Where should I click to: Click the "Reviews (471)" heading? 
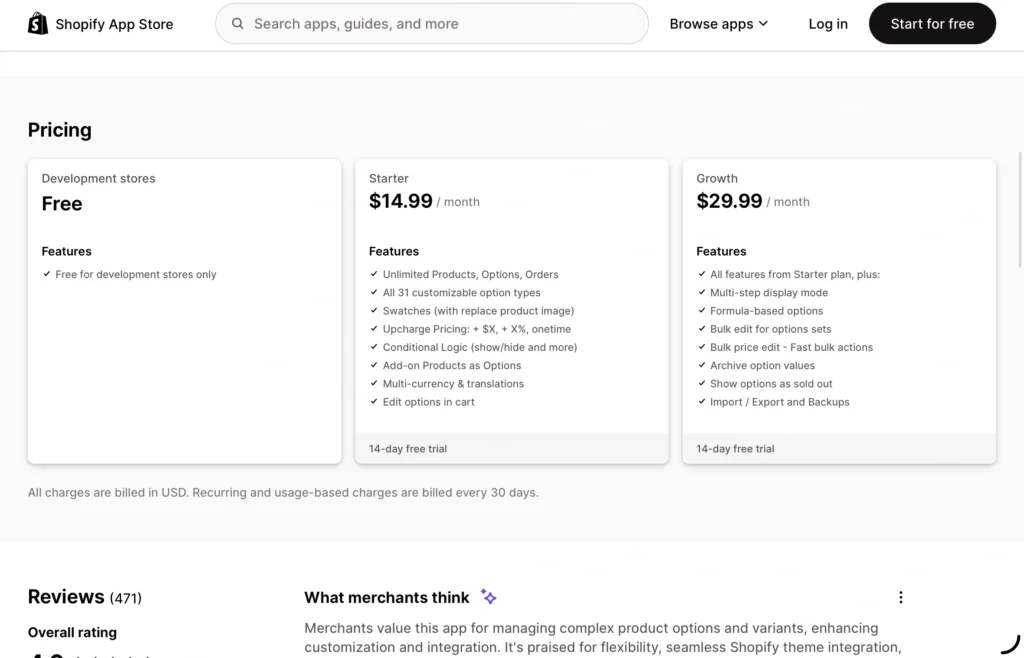click(x=84, y=596)
